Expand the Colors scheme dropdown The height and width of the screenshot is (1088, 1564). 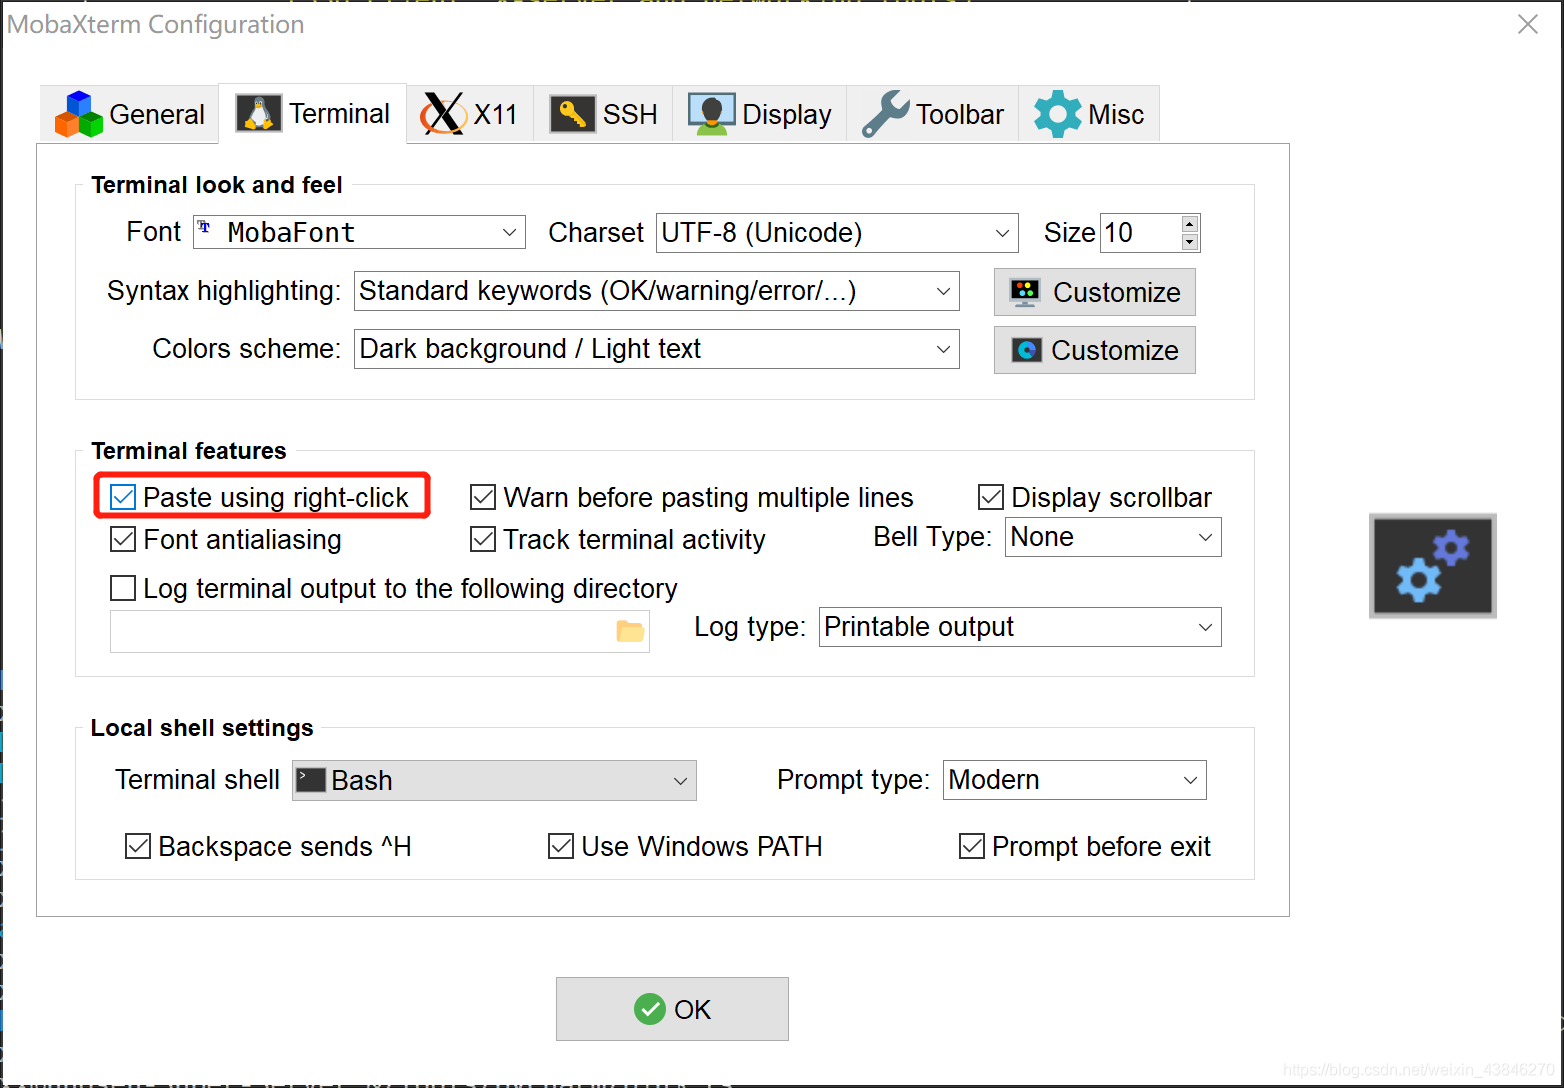click(657, 349)
